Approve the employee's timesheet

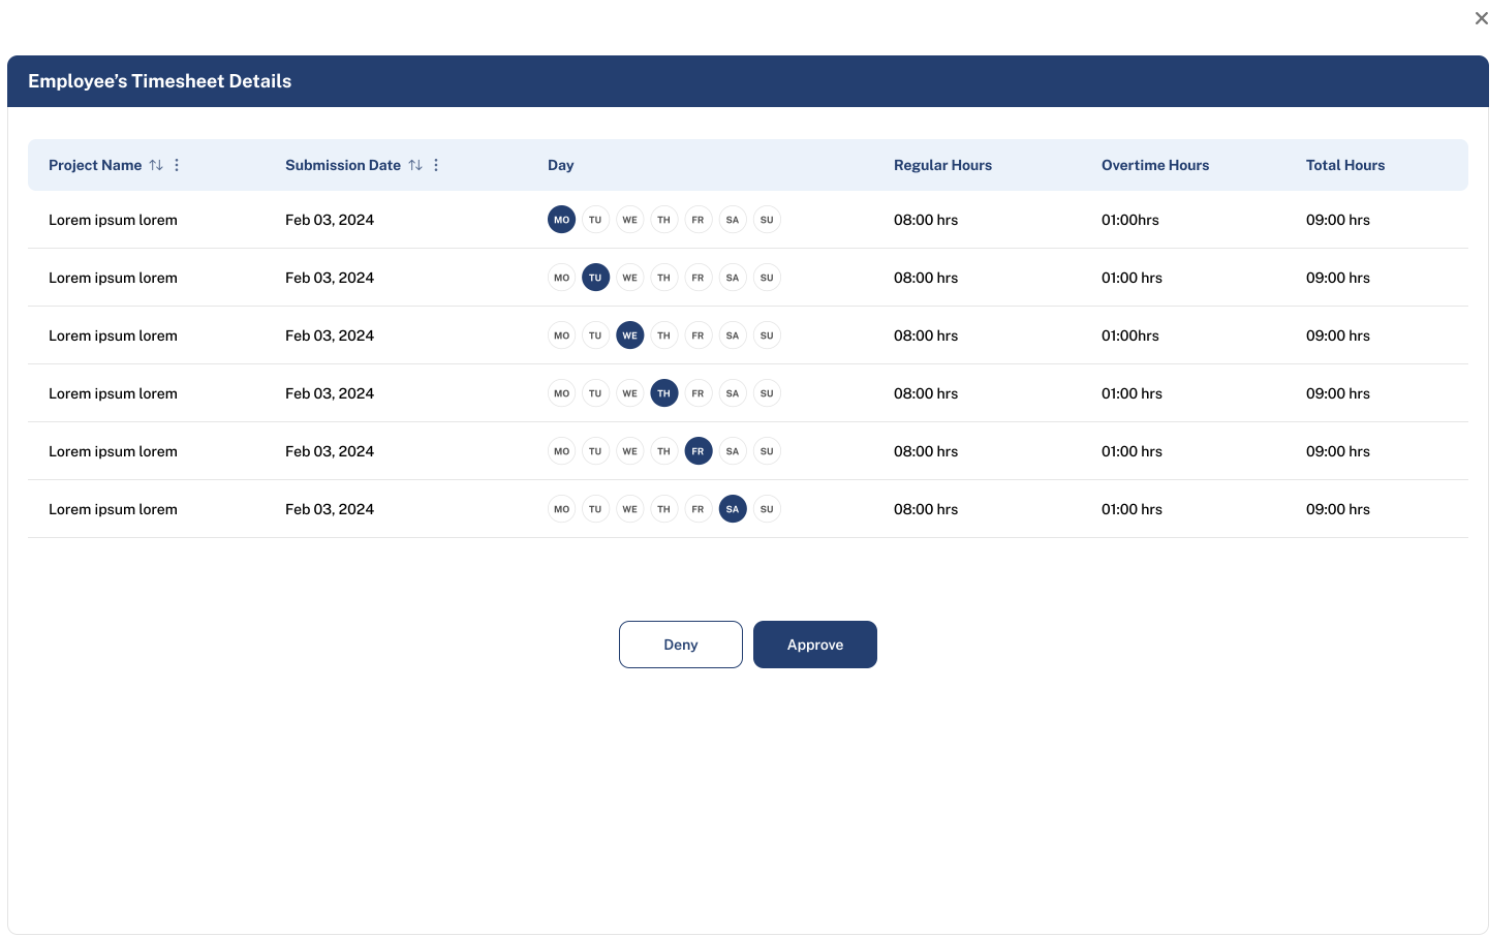click(814, 645)
